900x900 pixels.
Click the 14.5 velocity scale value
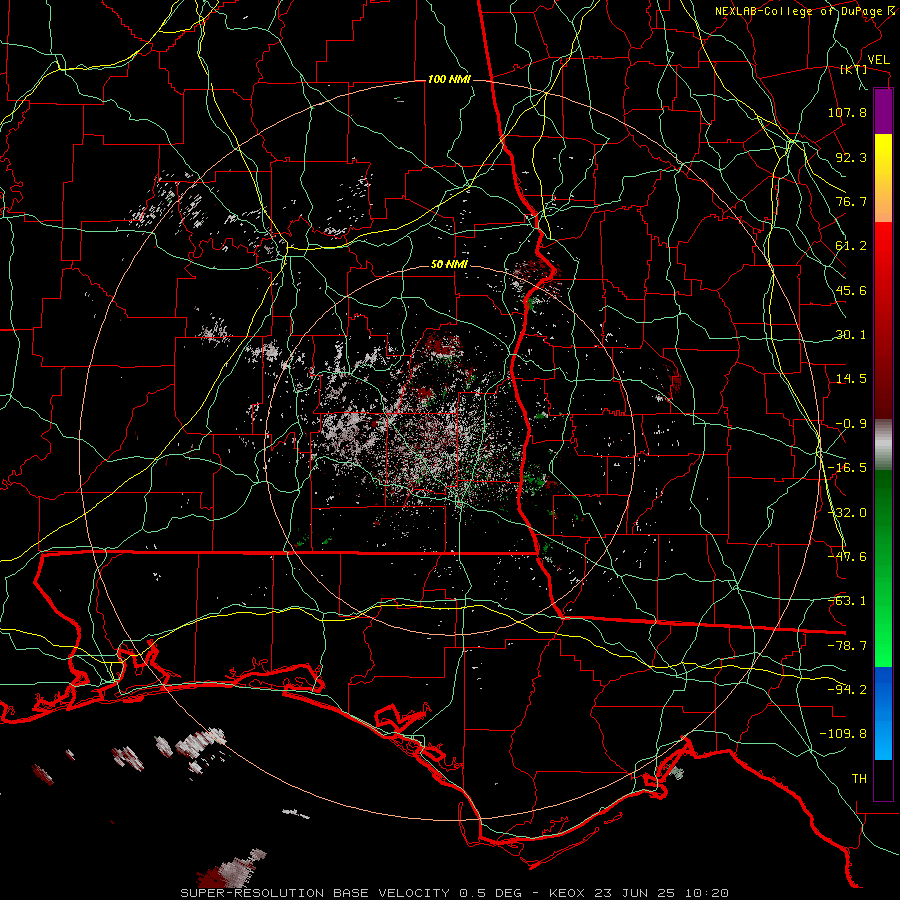click(x=851, y=379)
